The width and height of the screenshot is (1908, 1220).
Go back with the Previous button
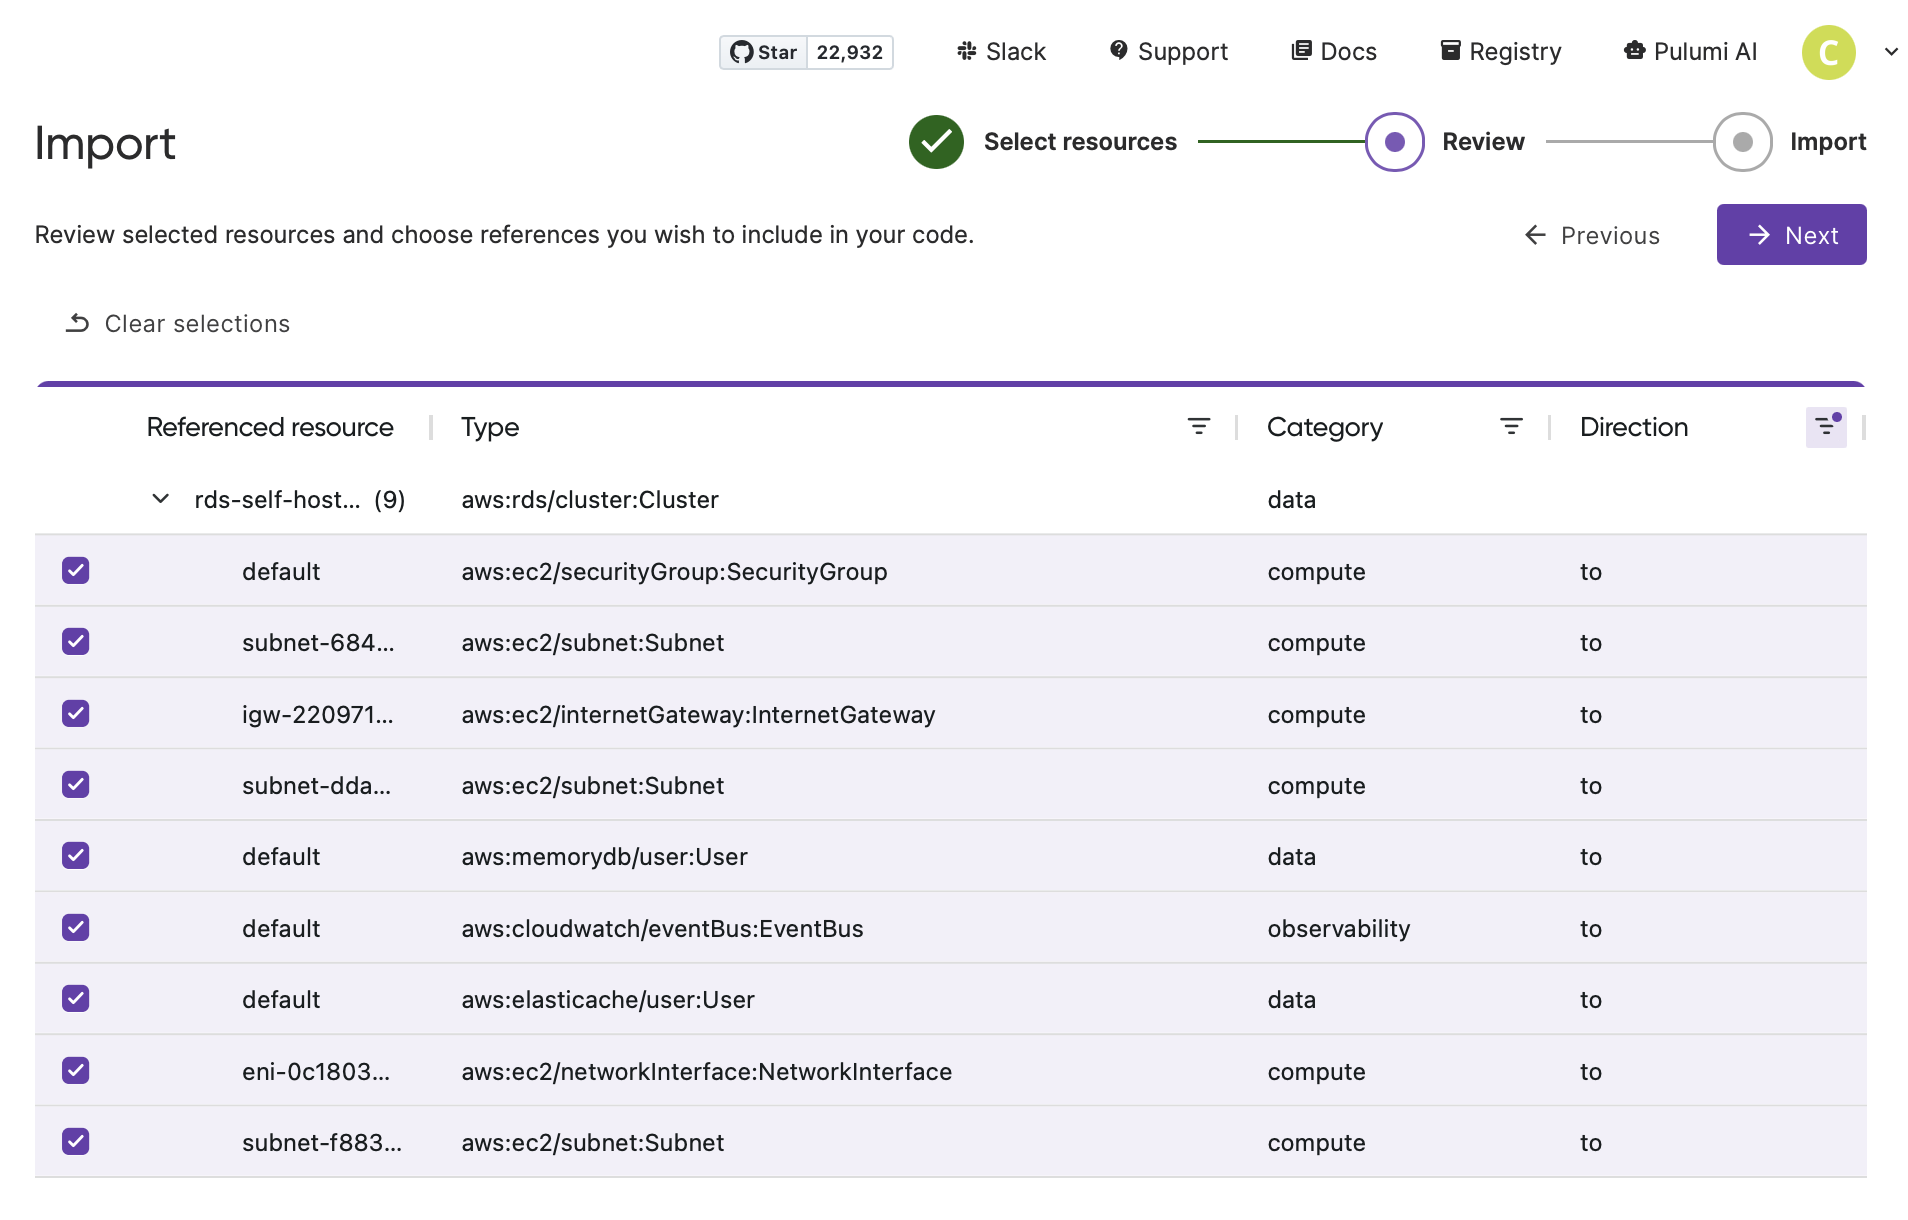[x=1592, y=235]
